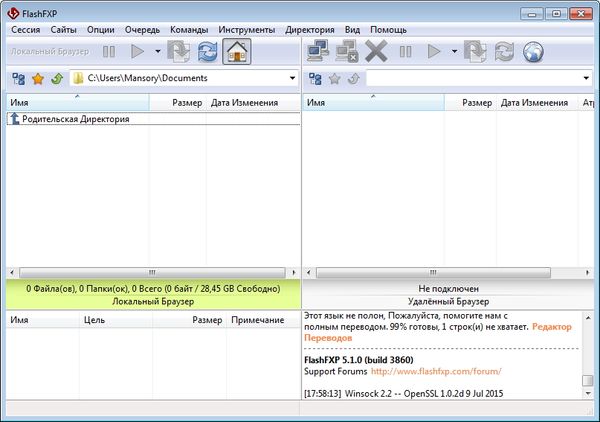Viewport: 600px width, 422px height.
Task: Expand the remote path dropdown
Action: pyautogui.click(x=588, y=78)
